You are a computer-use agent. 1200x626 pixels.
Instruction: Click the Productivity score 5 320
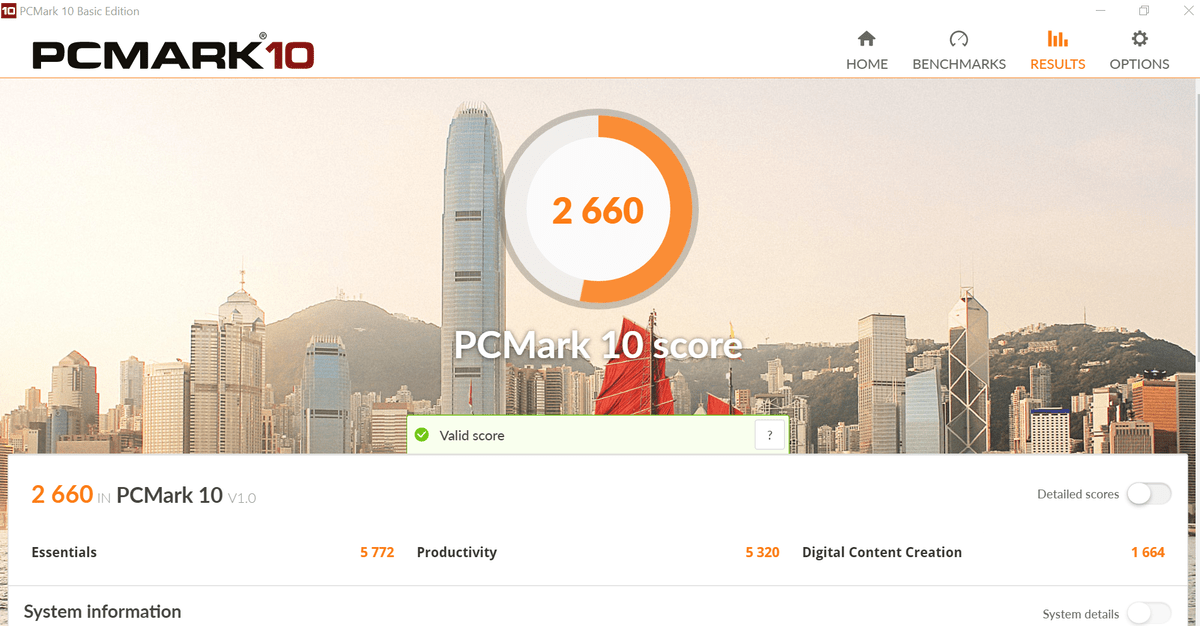[x=762, y=552]
